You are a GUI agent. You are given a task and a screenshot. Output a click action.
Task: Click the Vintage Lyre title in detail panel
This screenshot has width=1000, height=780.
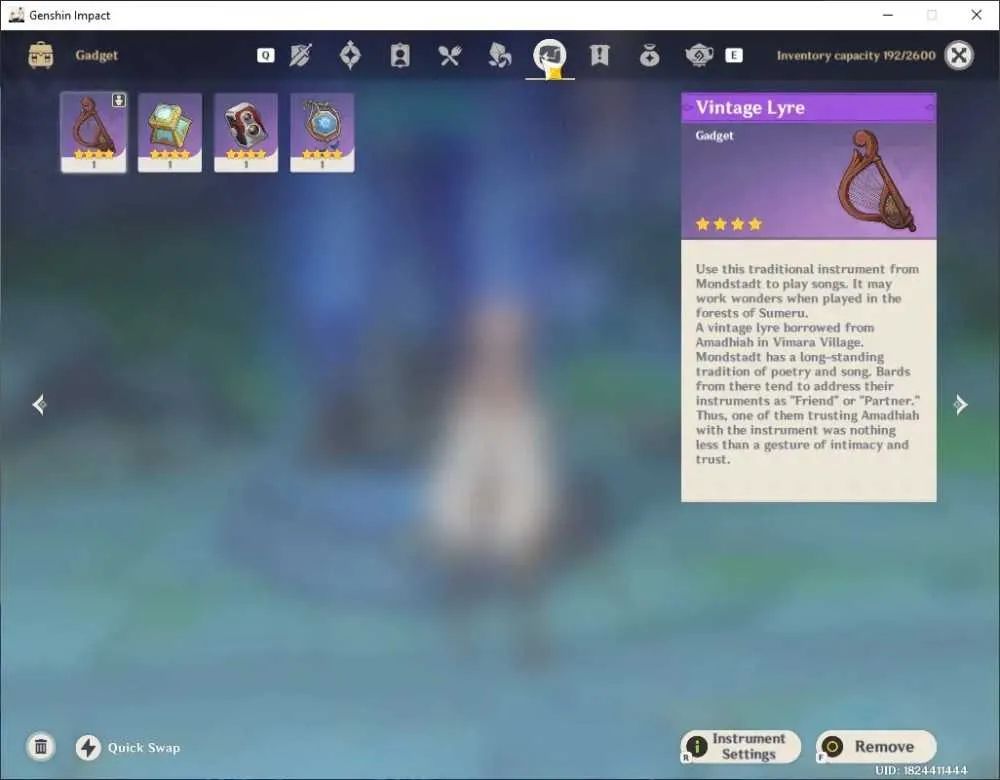[x=750, y=108]
